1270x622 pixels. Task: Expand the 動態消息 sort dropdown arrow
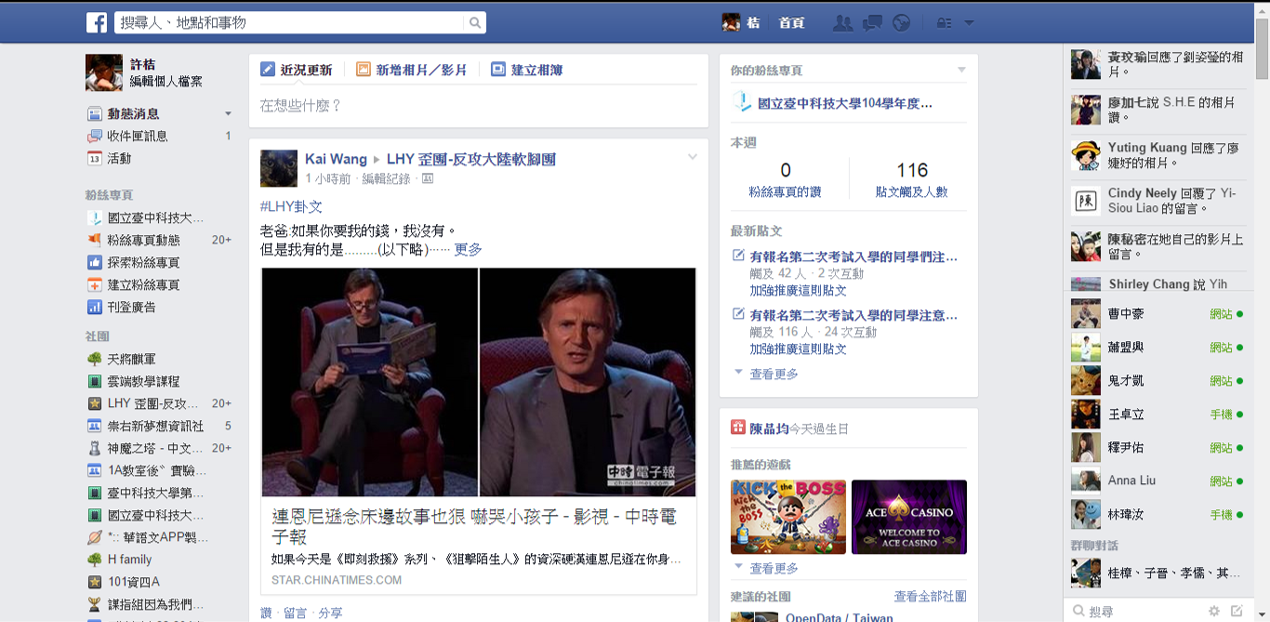228,114
